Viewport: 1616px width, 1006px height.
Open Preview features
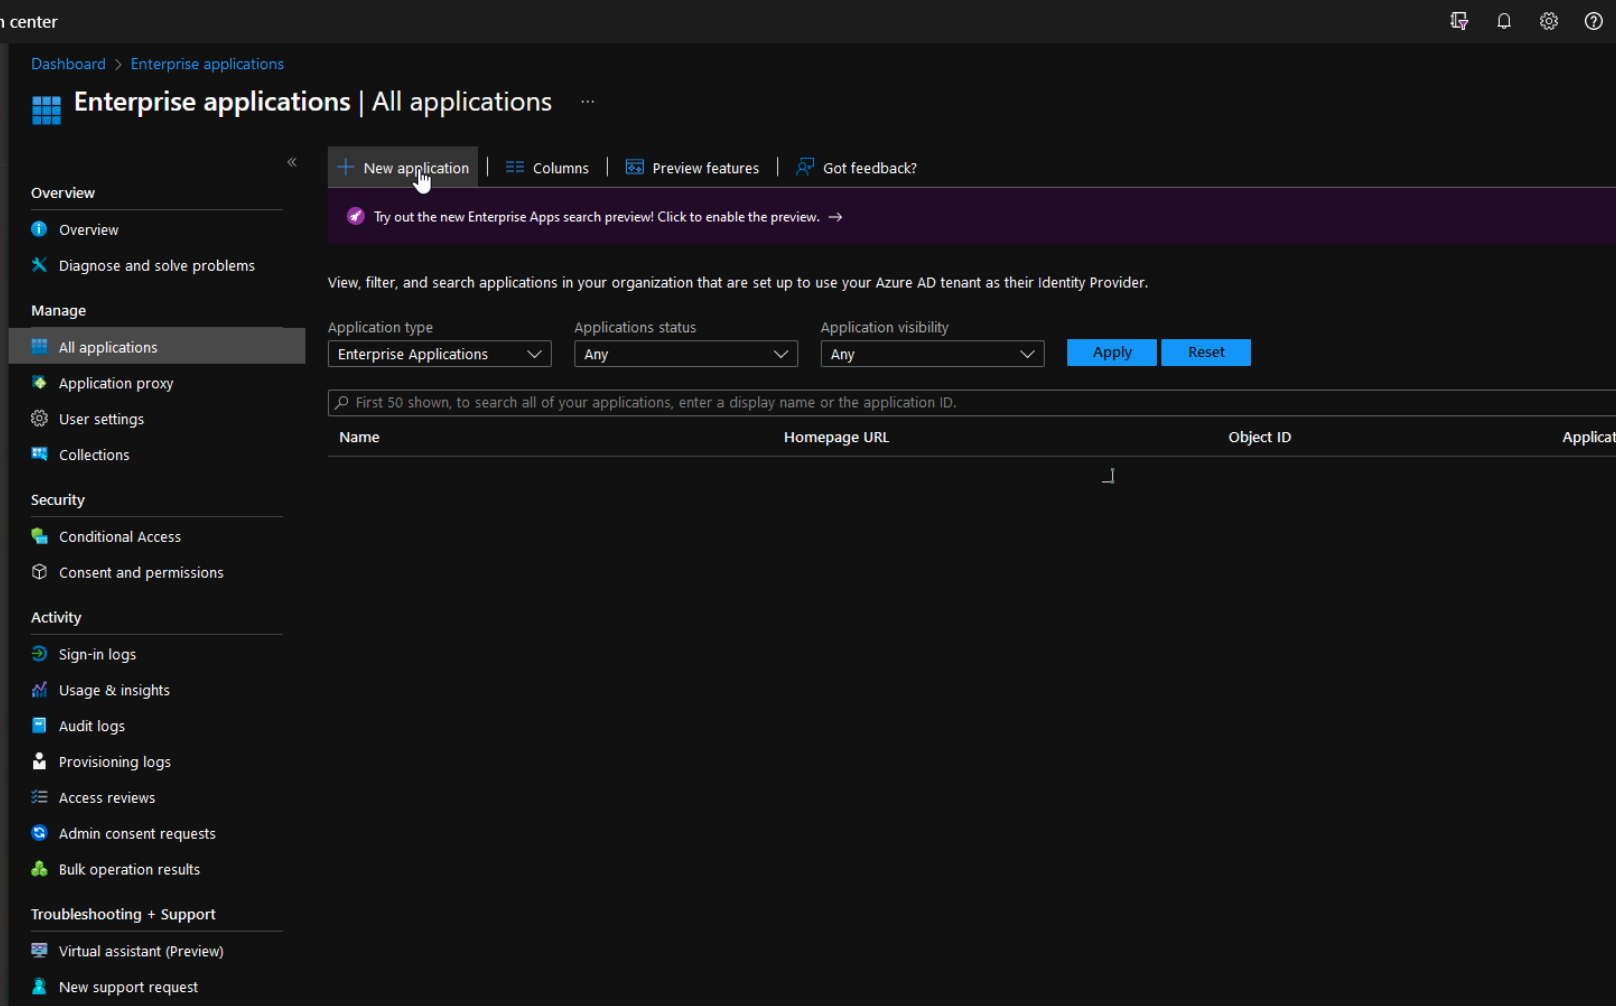(x=692, y=168)
